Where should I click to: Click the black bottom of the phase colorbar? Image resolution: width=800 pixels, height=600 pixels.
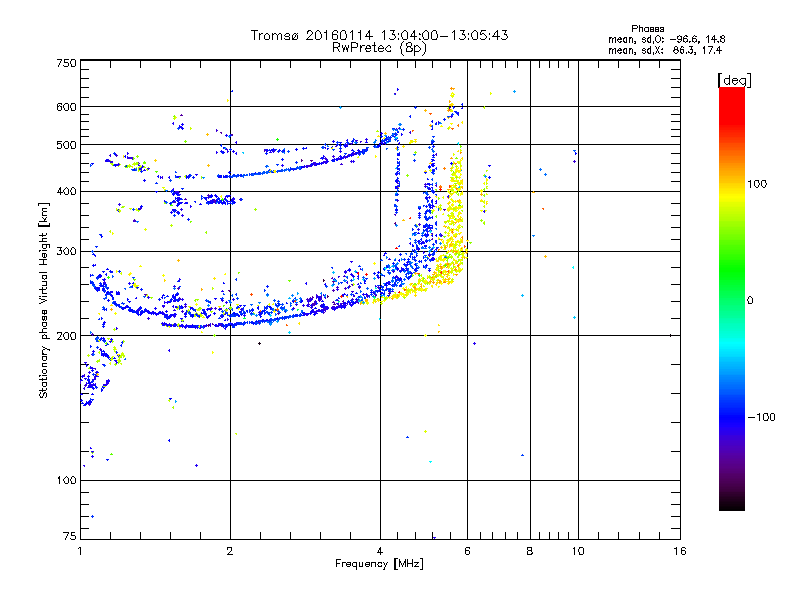coord(732,504)
